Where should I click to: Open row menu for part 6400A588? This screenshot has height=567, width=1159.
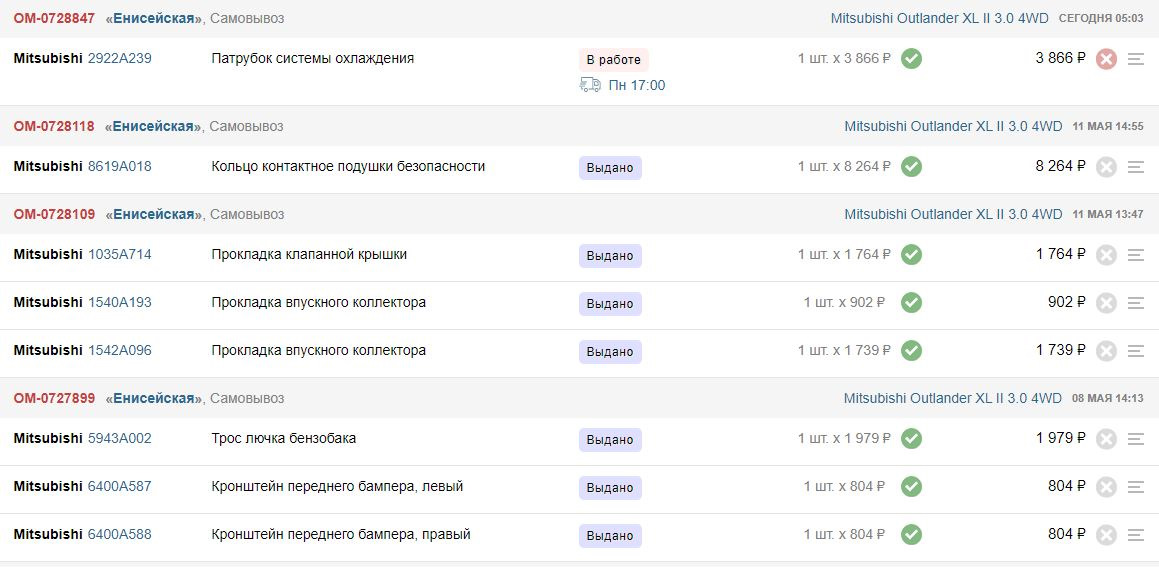point(1135,535)
